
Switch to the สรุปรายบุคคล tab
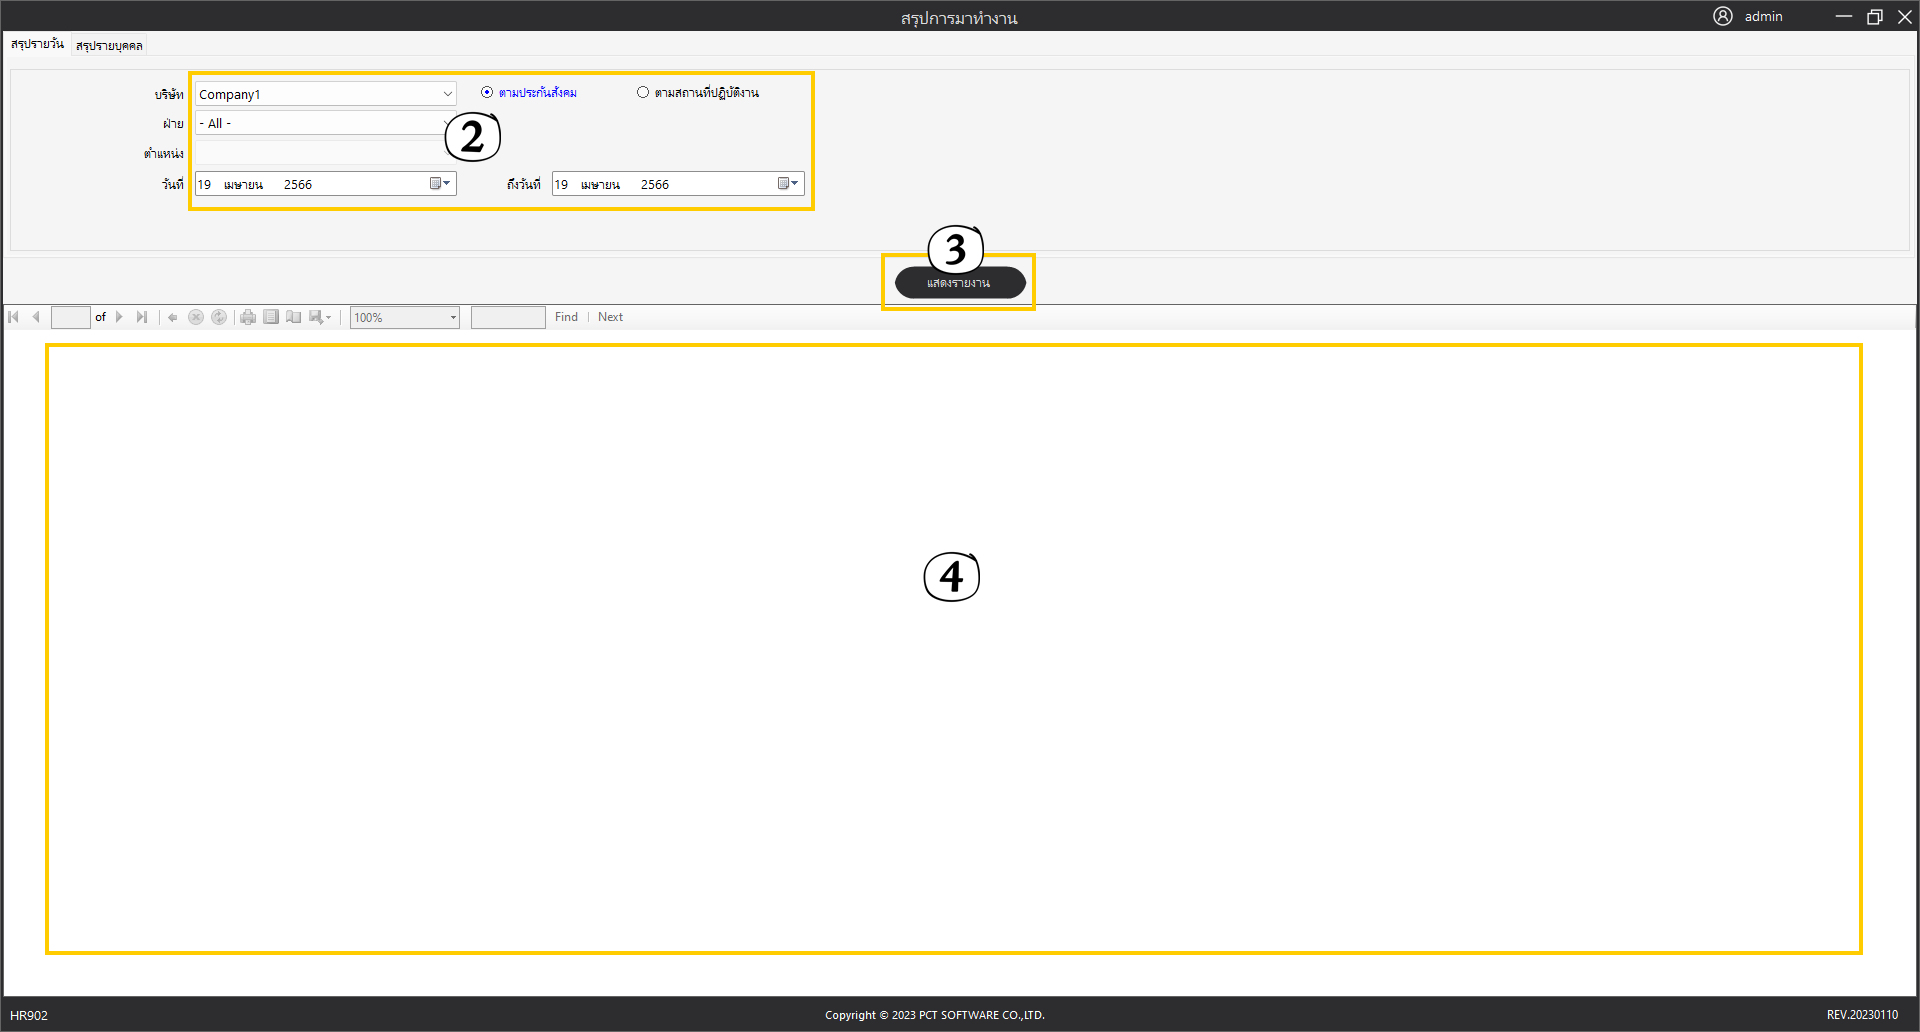click(x=109, y=45)
